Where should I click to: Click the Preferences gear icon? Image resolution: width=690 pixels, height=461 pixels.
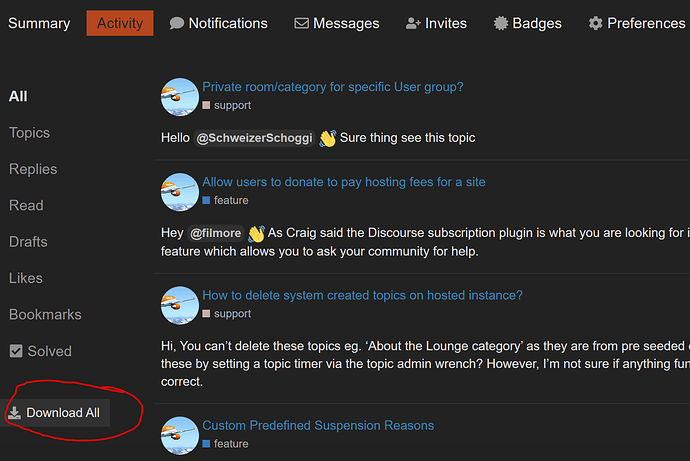(596, 23)
